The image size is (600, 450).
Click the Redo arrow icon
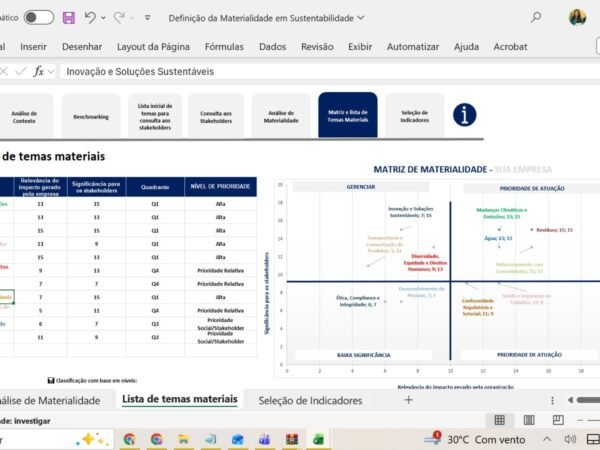119,18
